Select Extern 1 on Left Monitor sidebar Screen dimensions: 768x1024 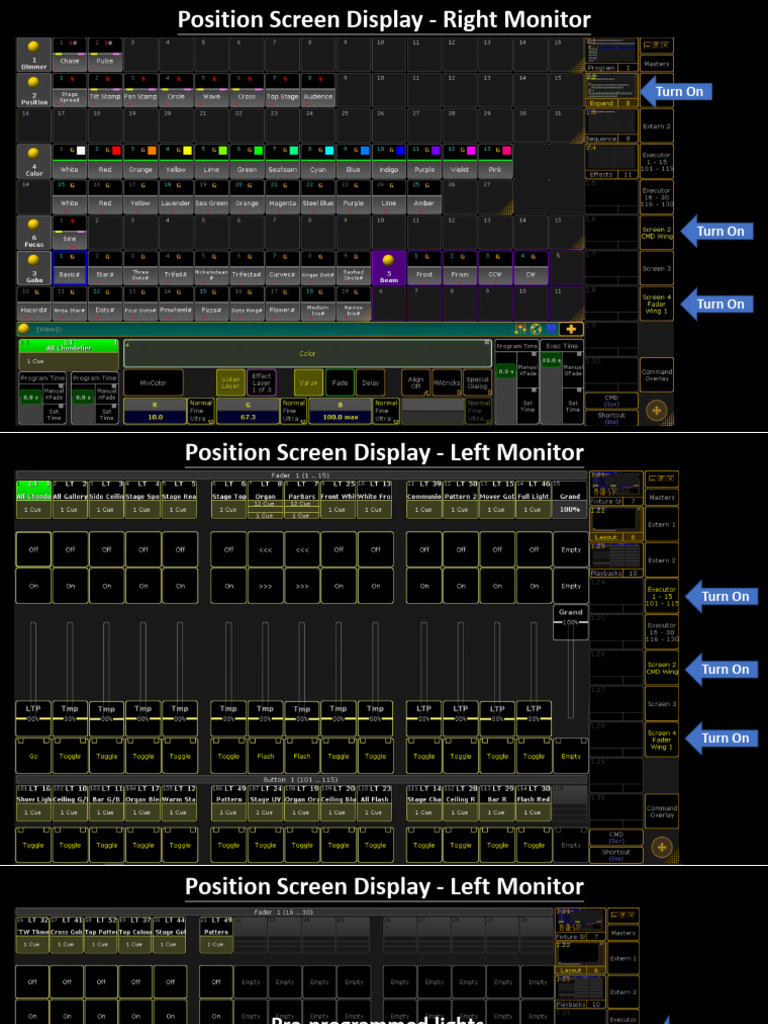(662, 524)
